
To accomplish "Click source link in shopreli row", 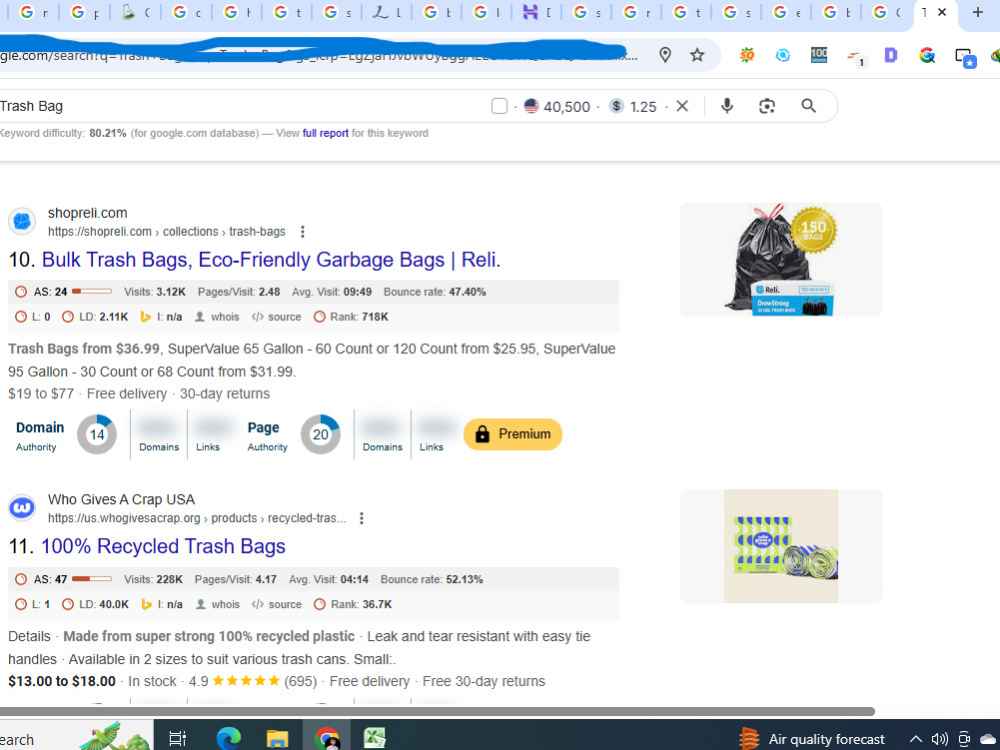I will coord(276,317).
